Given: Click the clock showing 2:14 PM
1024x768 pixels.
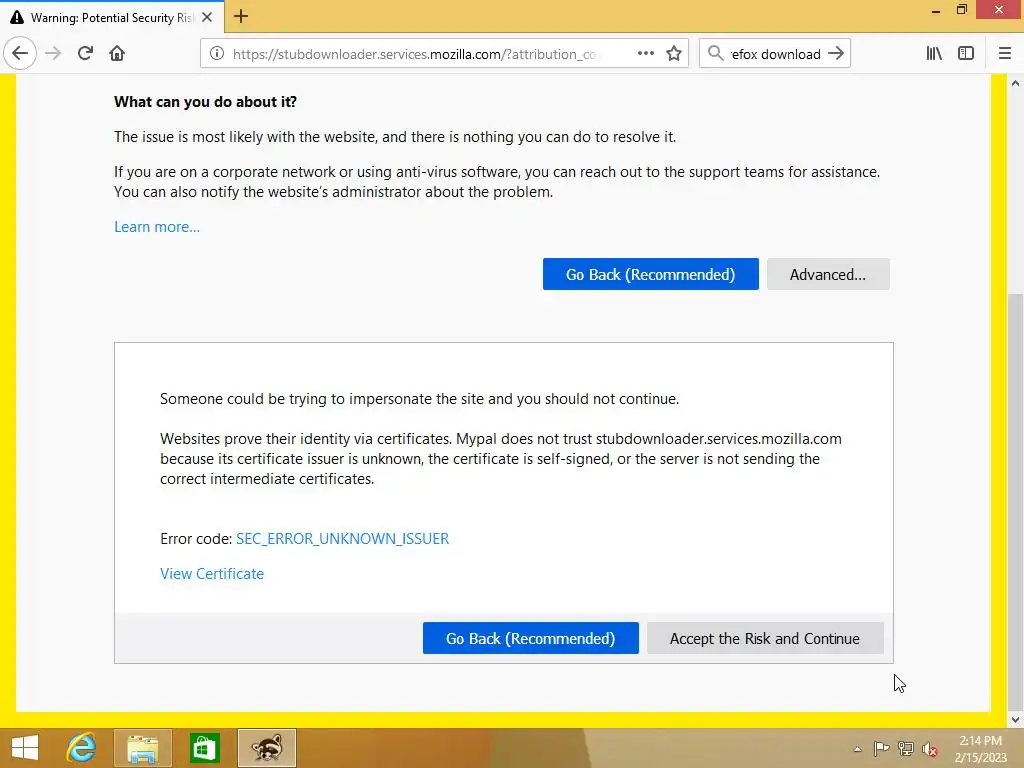Looking at the screenshot, I should coord(980,749).
